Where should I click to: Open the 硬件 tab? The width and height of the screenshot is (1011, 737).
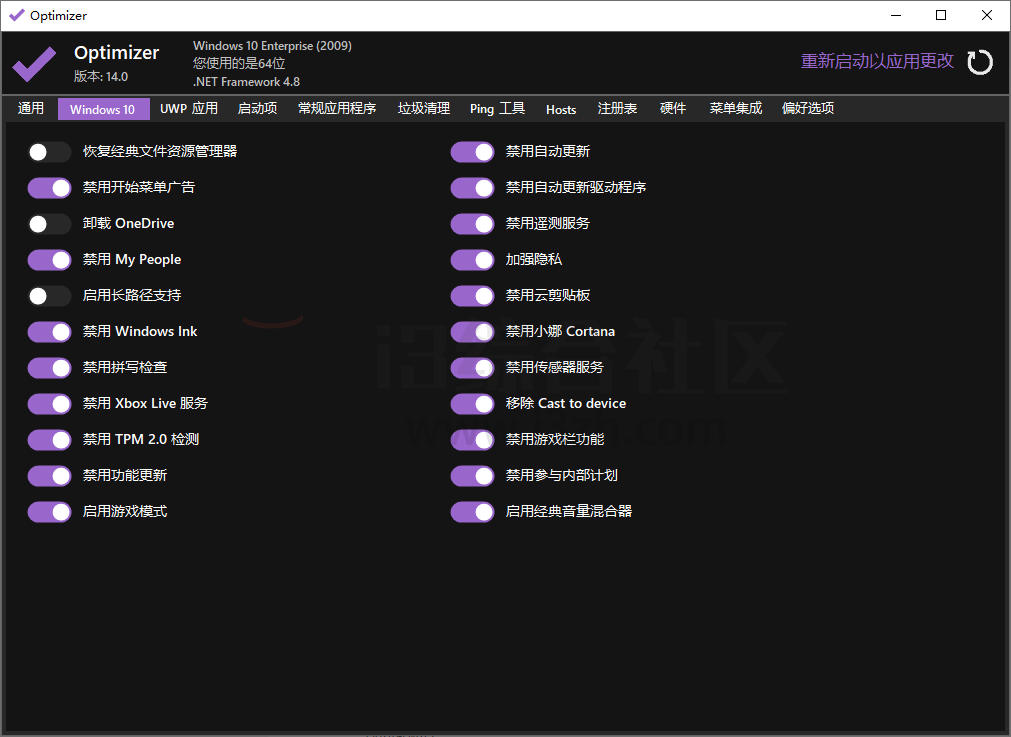672,108
